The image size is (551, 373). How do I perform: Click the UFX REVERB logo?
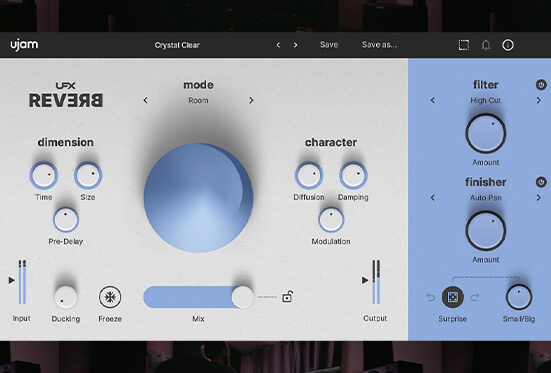pos(66,95)
